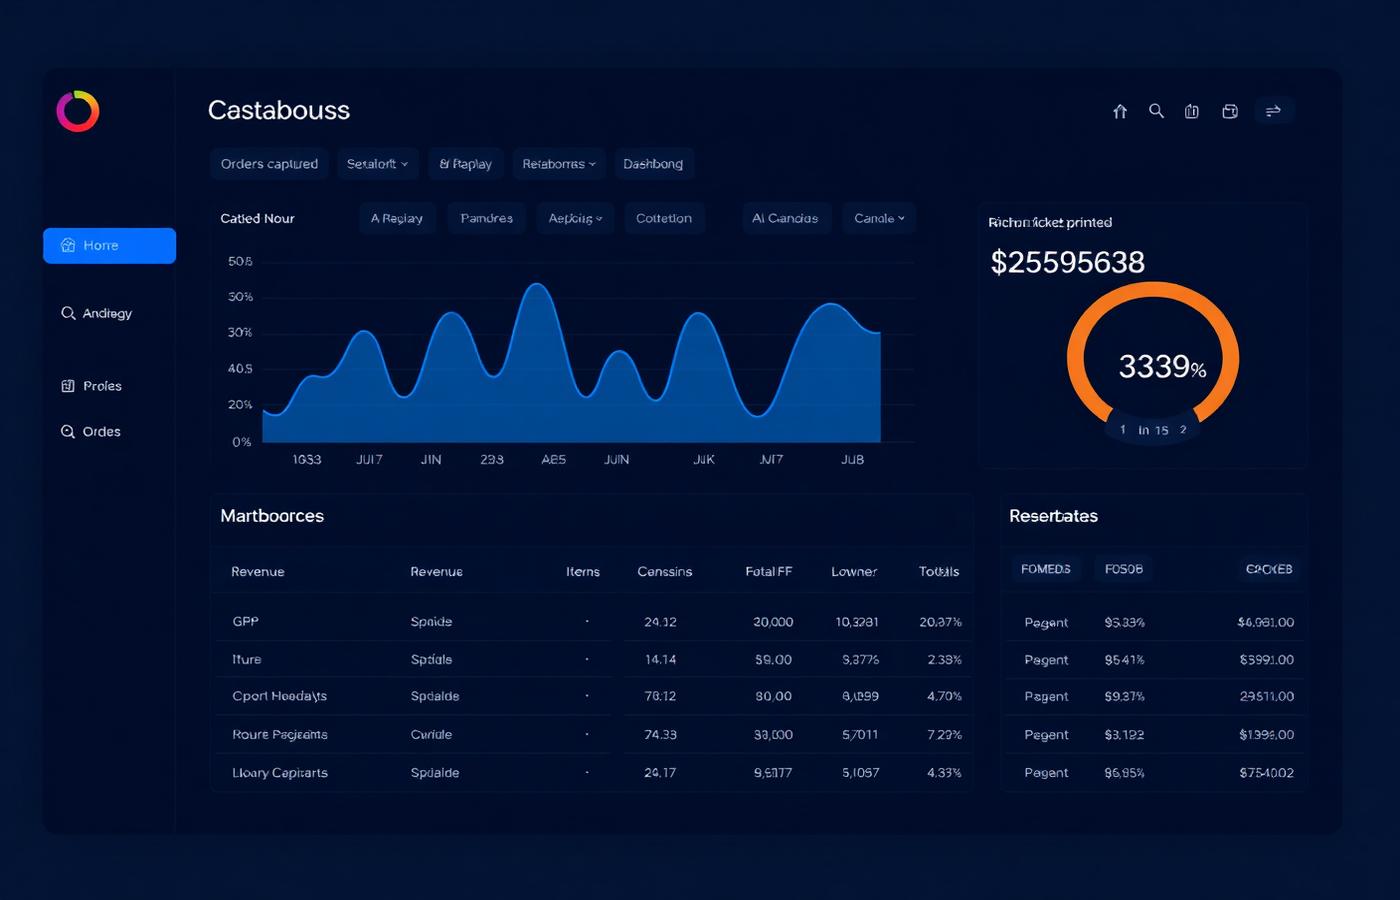Click the CACKEB filter chip
This screenshot has width=1400, height=900.
coord(1268,569)
